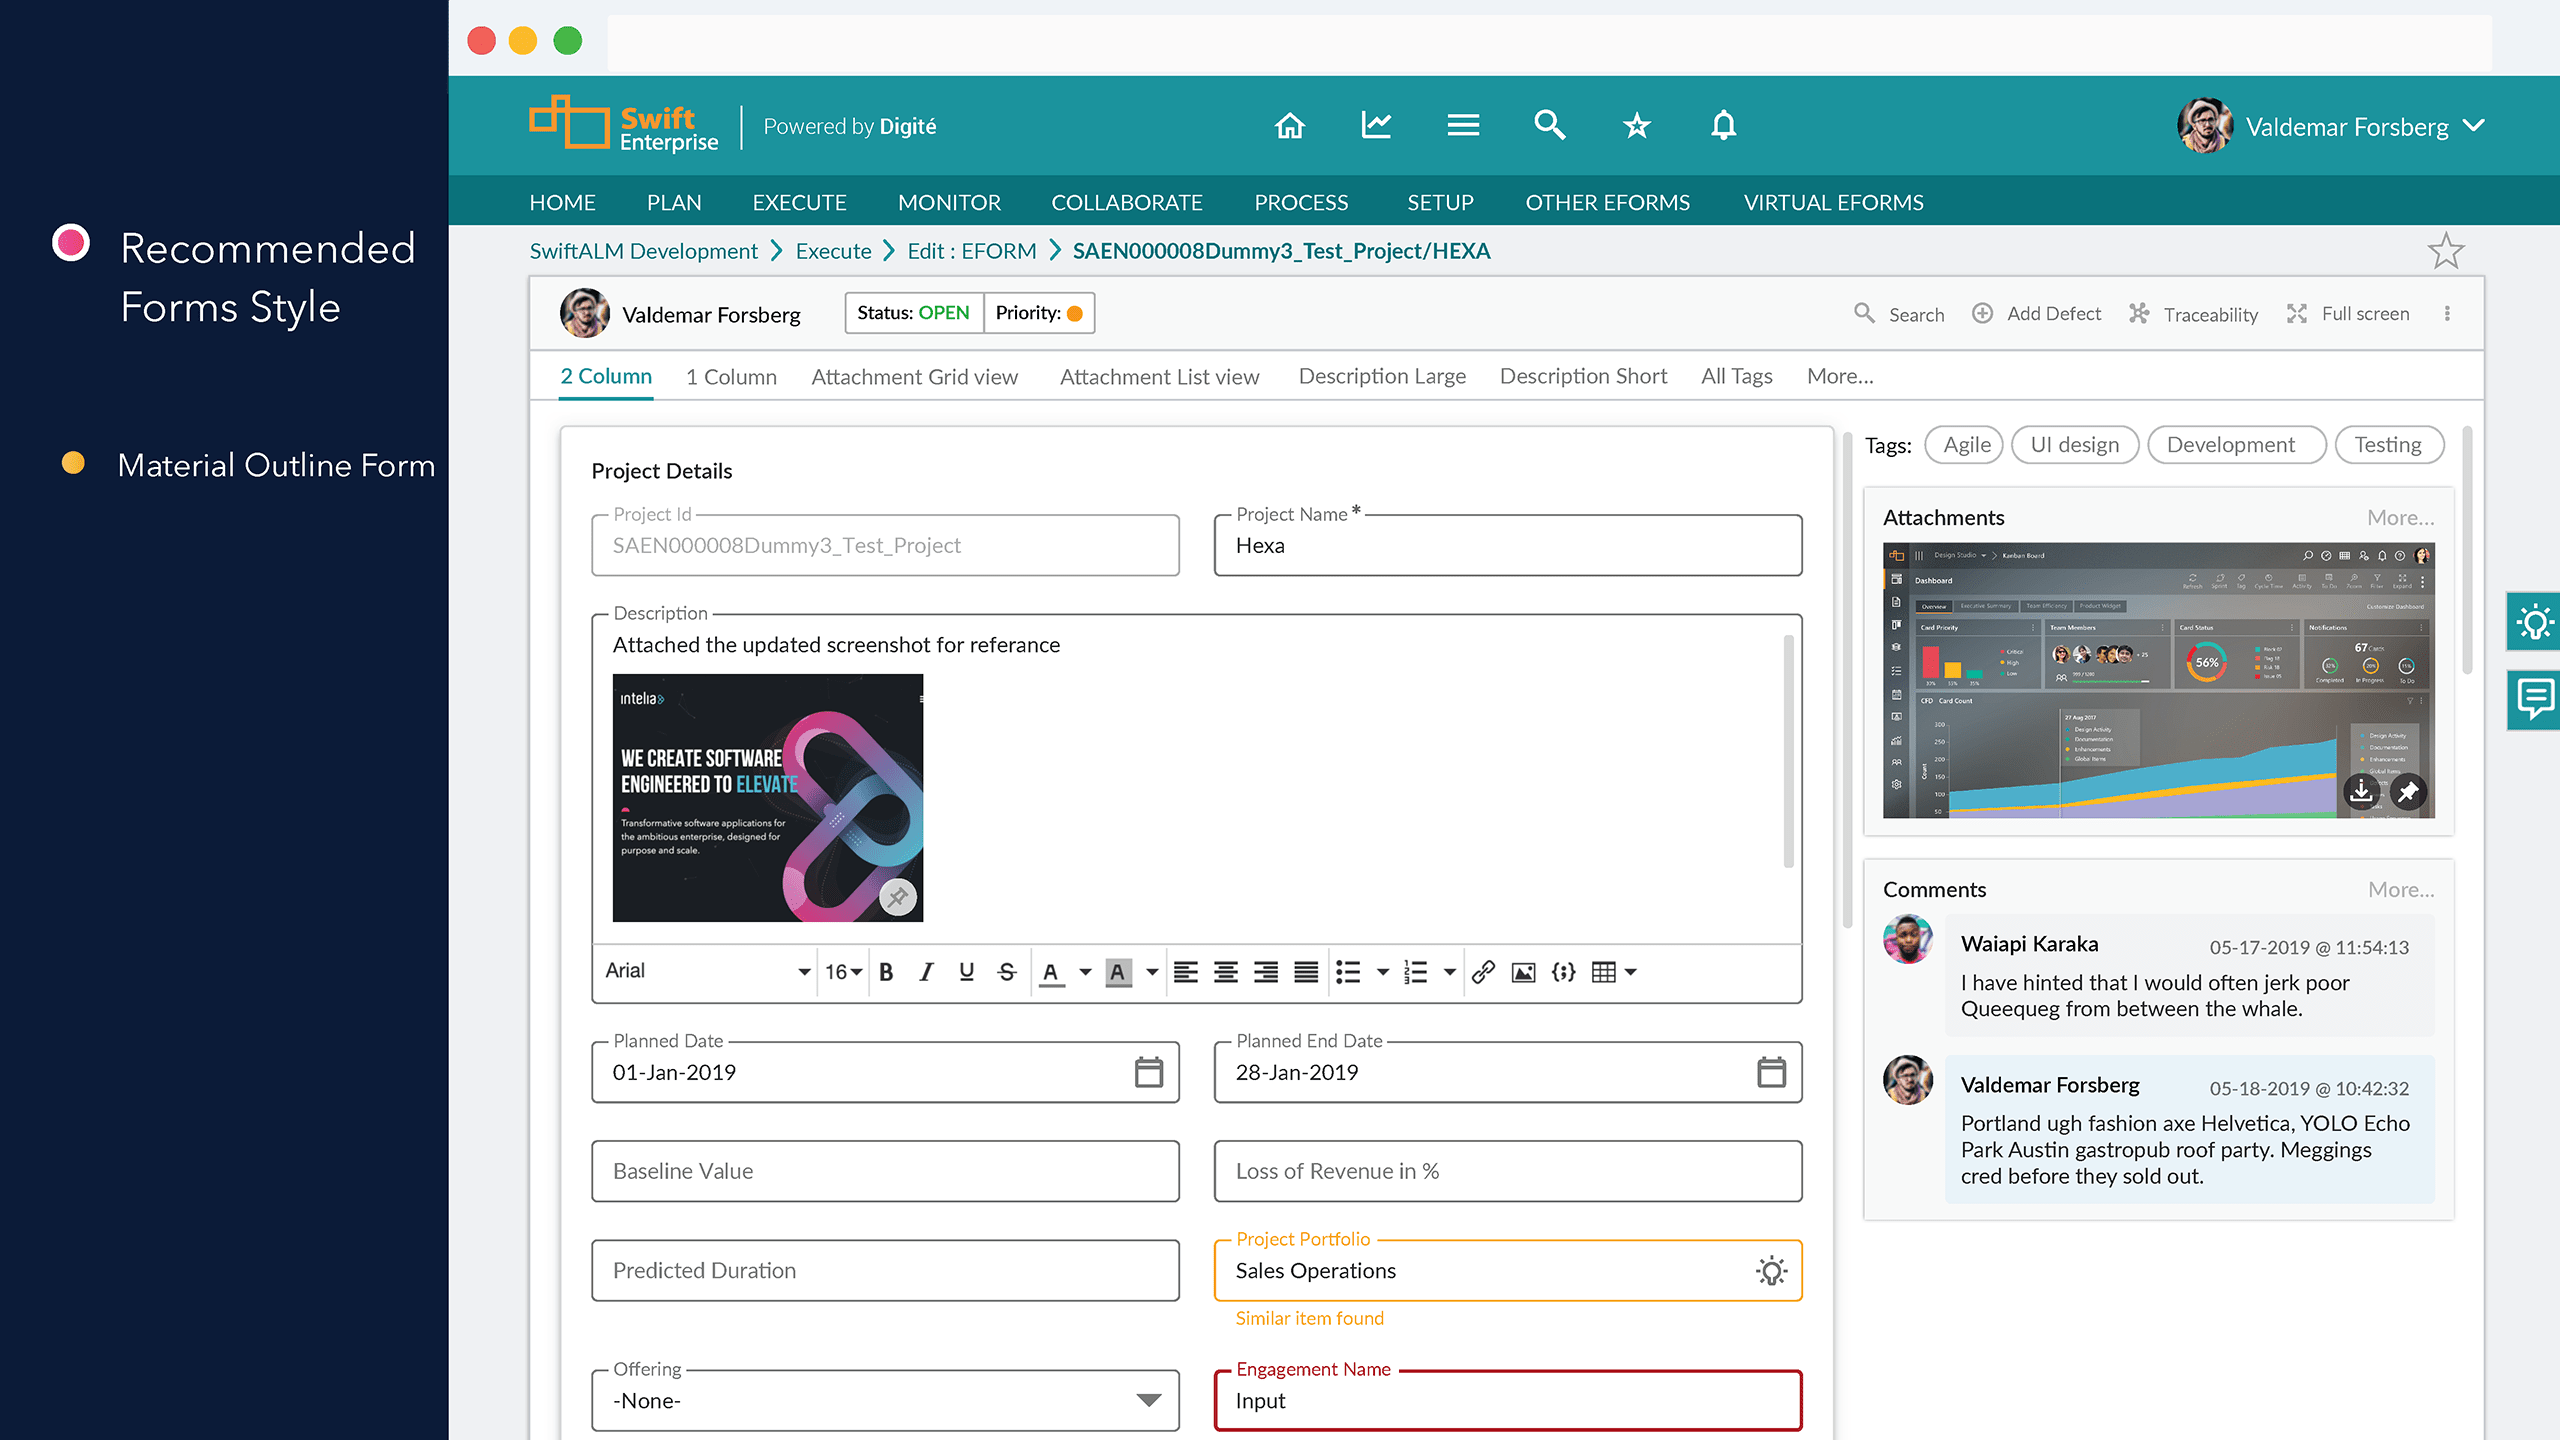Viewport: 2560px width, 1440px height.
Task: Open More link in Comments
Action: pyautogui.click(x=2400, y=890)
